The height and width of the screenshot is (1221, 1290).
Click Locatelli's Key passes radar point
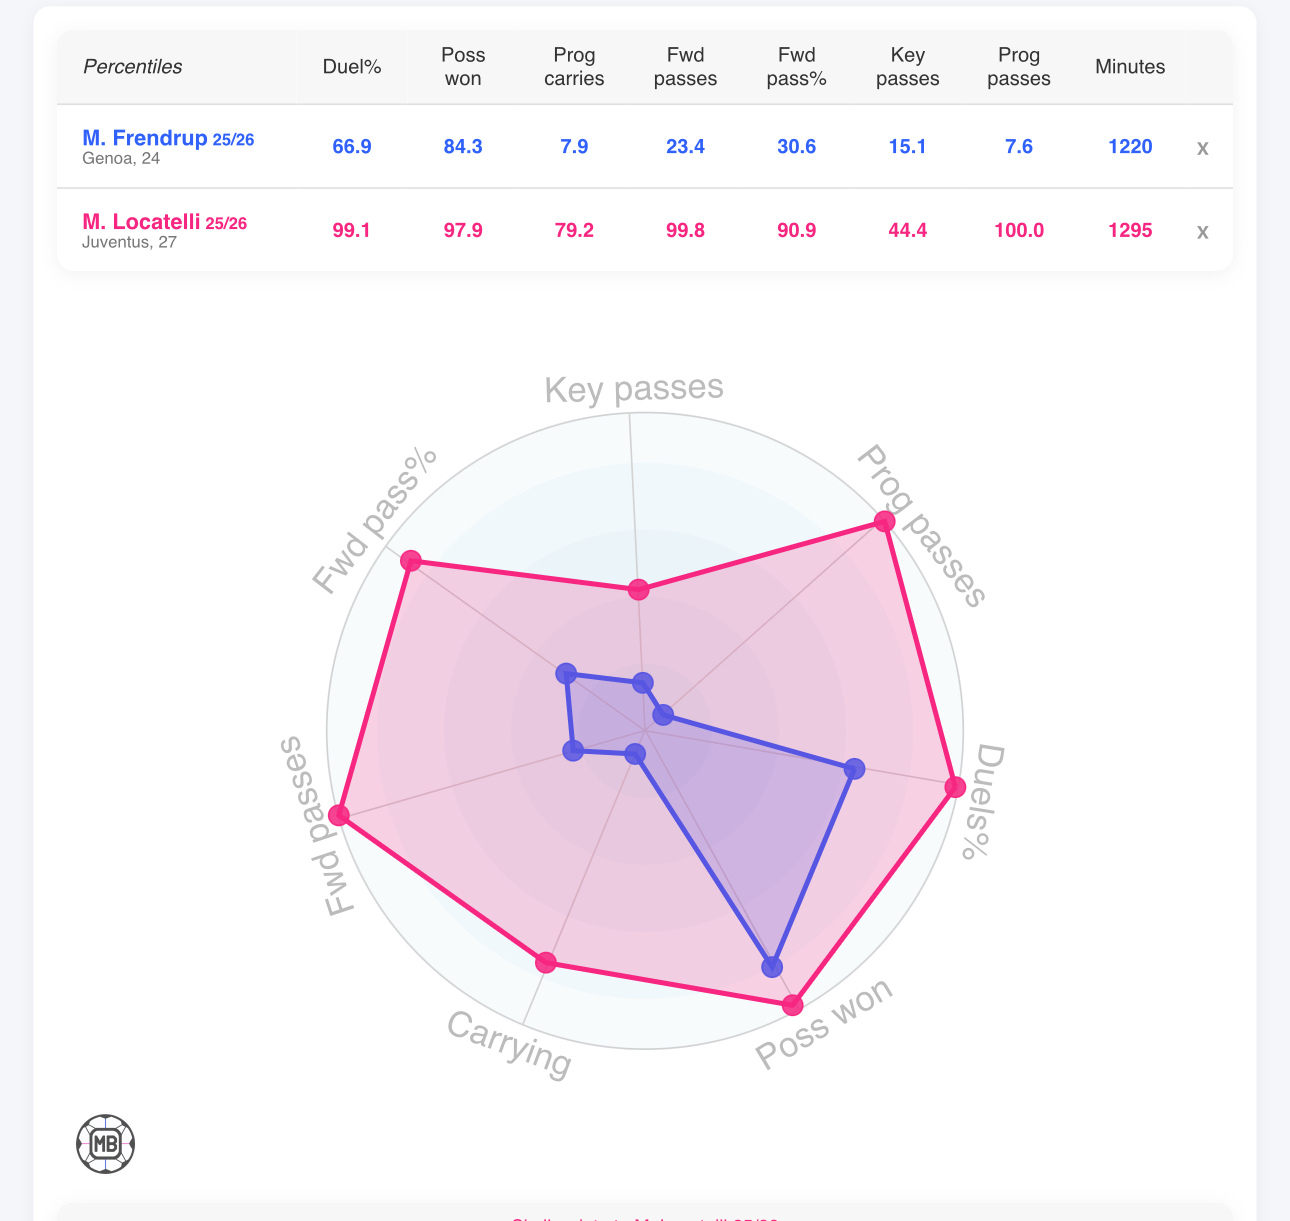tap(638, 590)
